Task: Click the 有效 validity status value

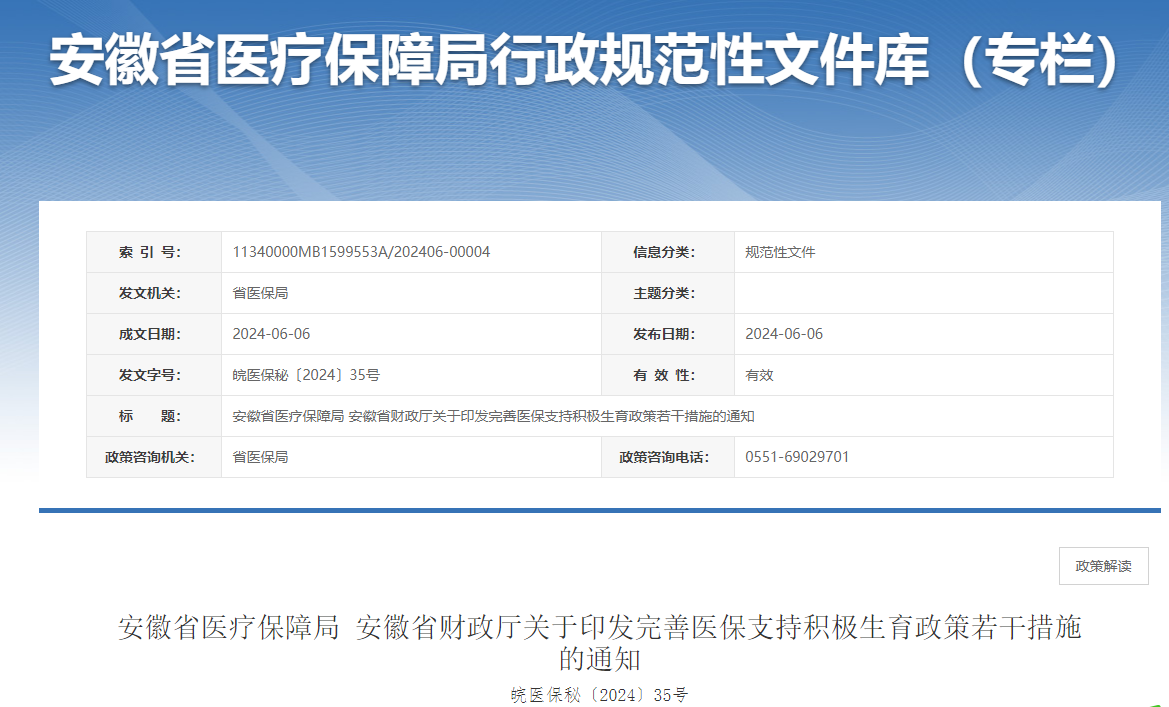Action: coord(759,375)
